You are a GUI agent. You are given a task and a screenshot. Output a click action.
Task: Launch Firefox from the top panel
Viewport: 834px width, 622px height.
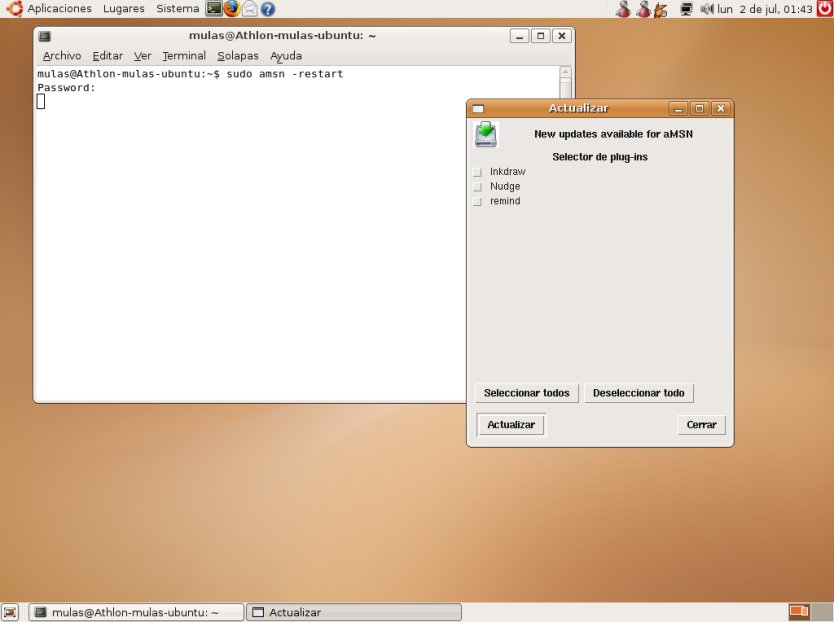click(x=232, y=9)
